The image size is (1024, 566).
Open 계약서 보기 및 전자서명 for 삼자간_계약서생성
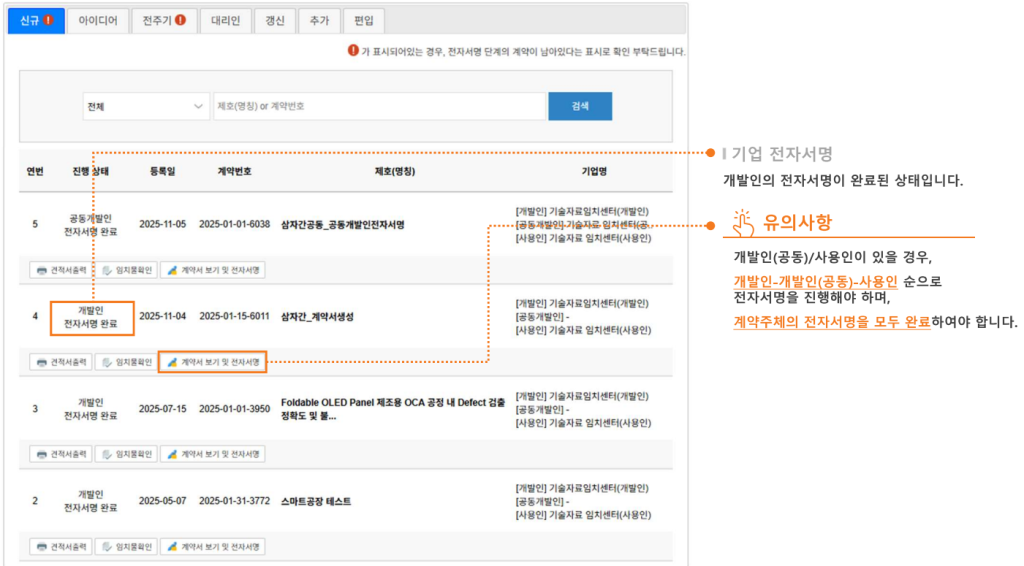[213, 362]
